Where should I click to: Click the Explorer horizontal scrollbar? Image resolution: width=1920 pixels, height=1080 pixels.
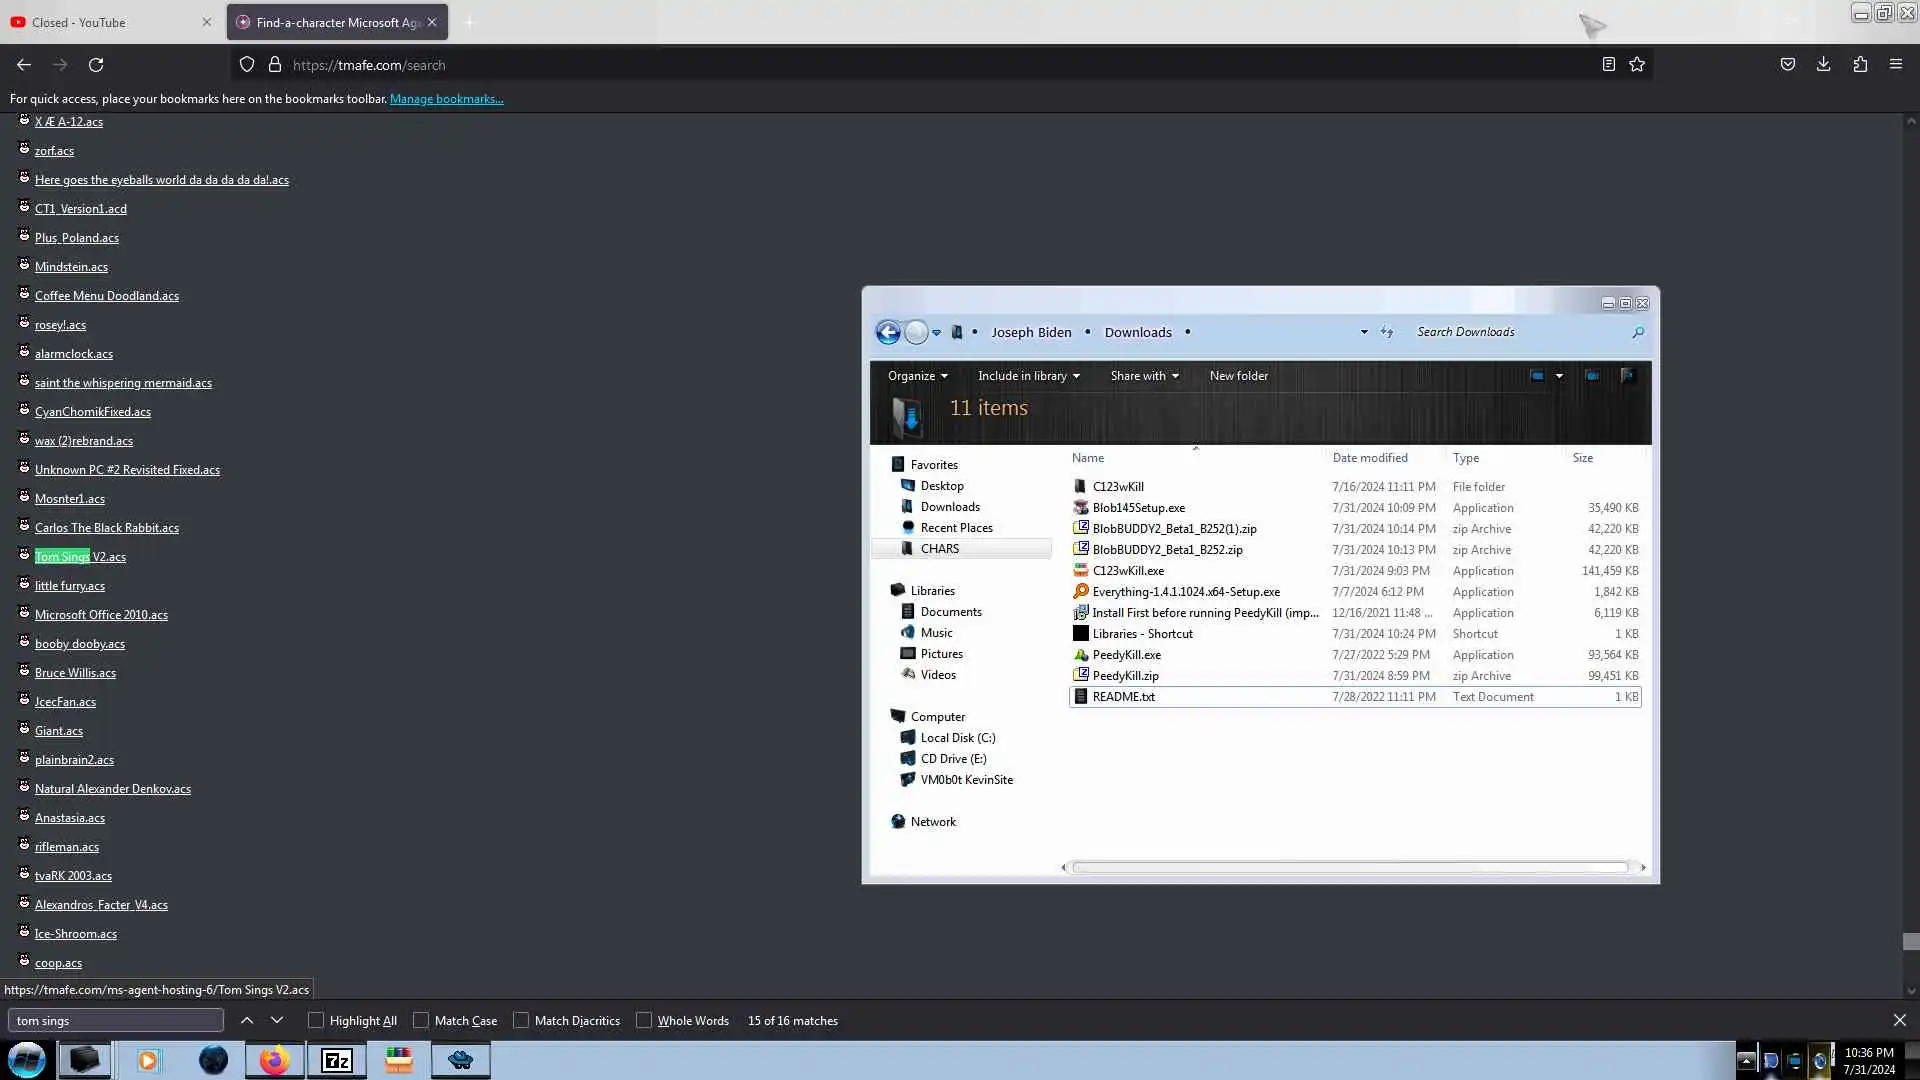coord(1350,868)
